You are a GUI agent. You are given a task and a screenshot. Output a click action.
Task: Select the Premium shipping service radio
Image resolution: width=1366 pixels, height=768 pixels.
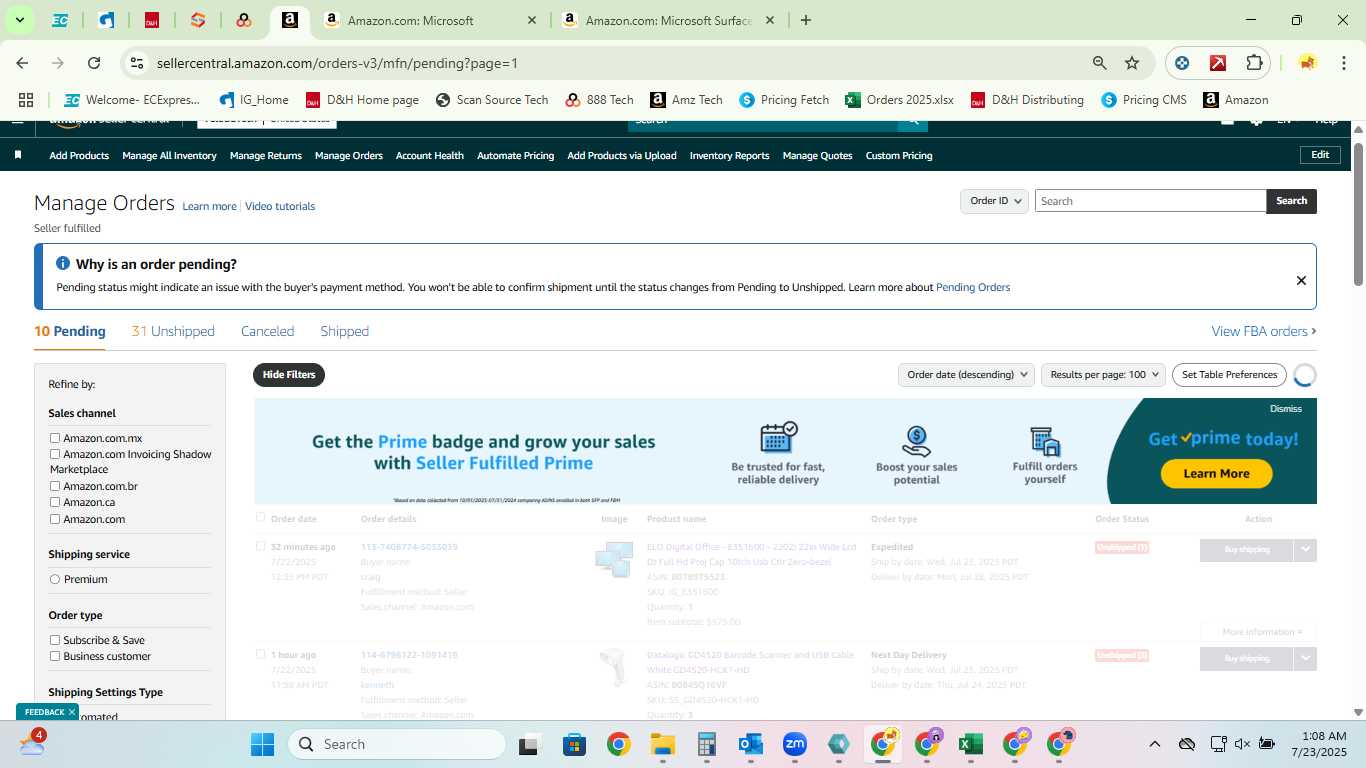pyautogui.click(x=55, y=579)
